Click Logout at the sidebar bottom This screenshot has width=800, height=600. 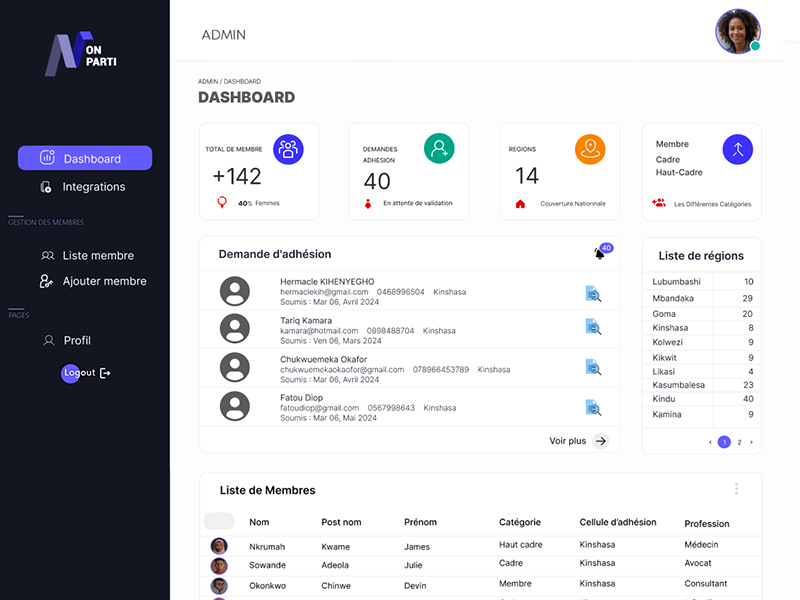[79, 372]
